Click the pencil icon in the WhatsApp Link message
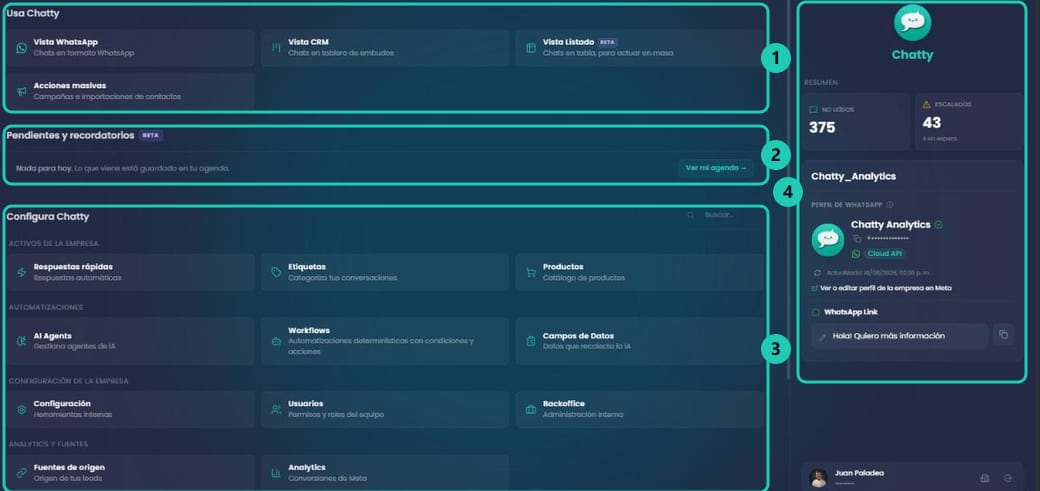 coord(822,337)
